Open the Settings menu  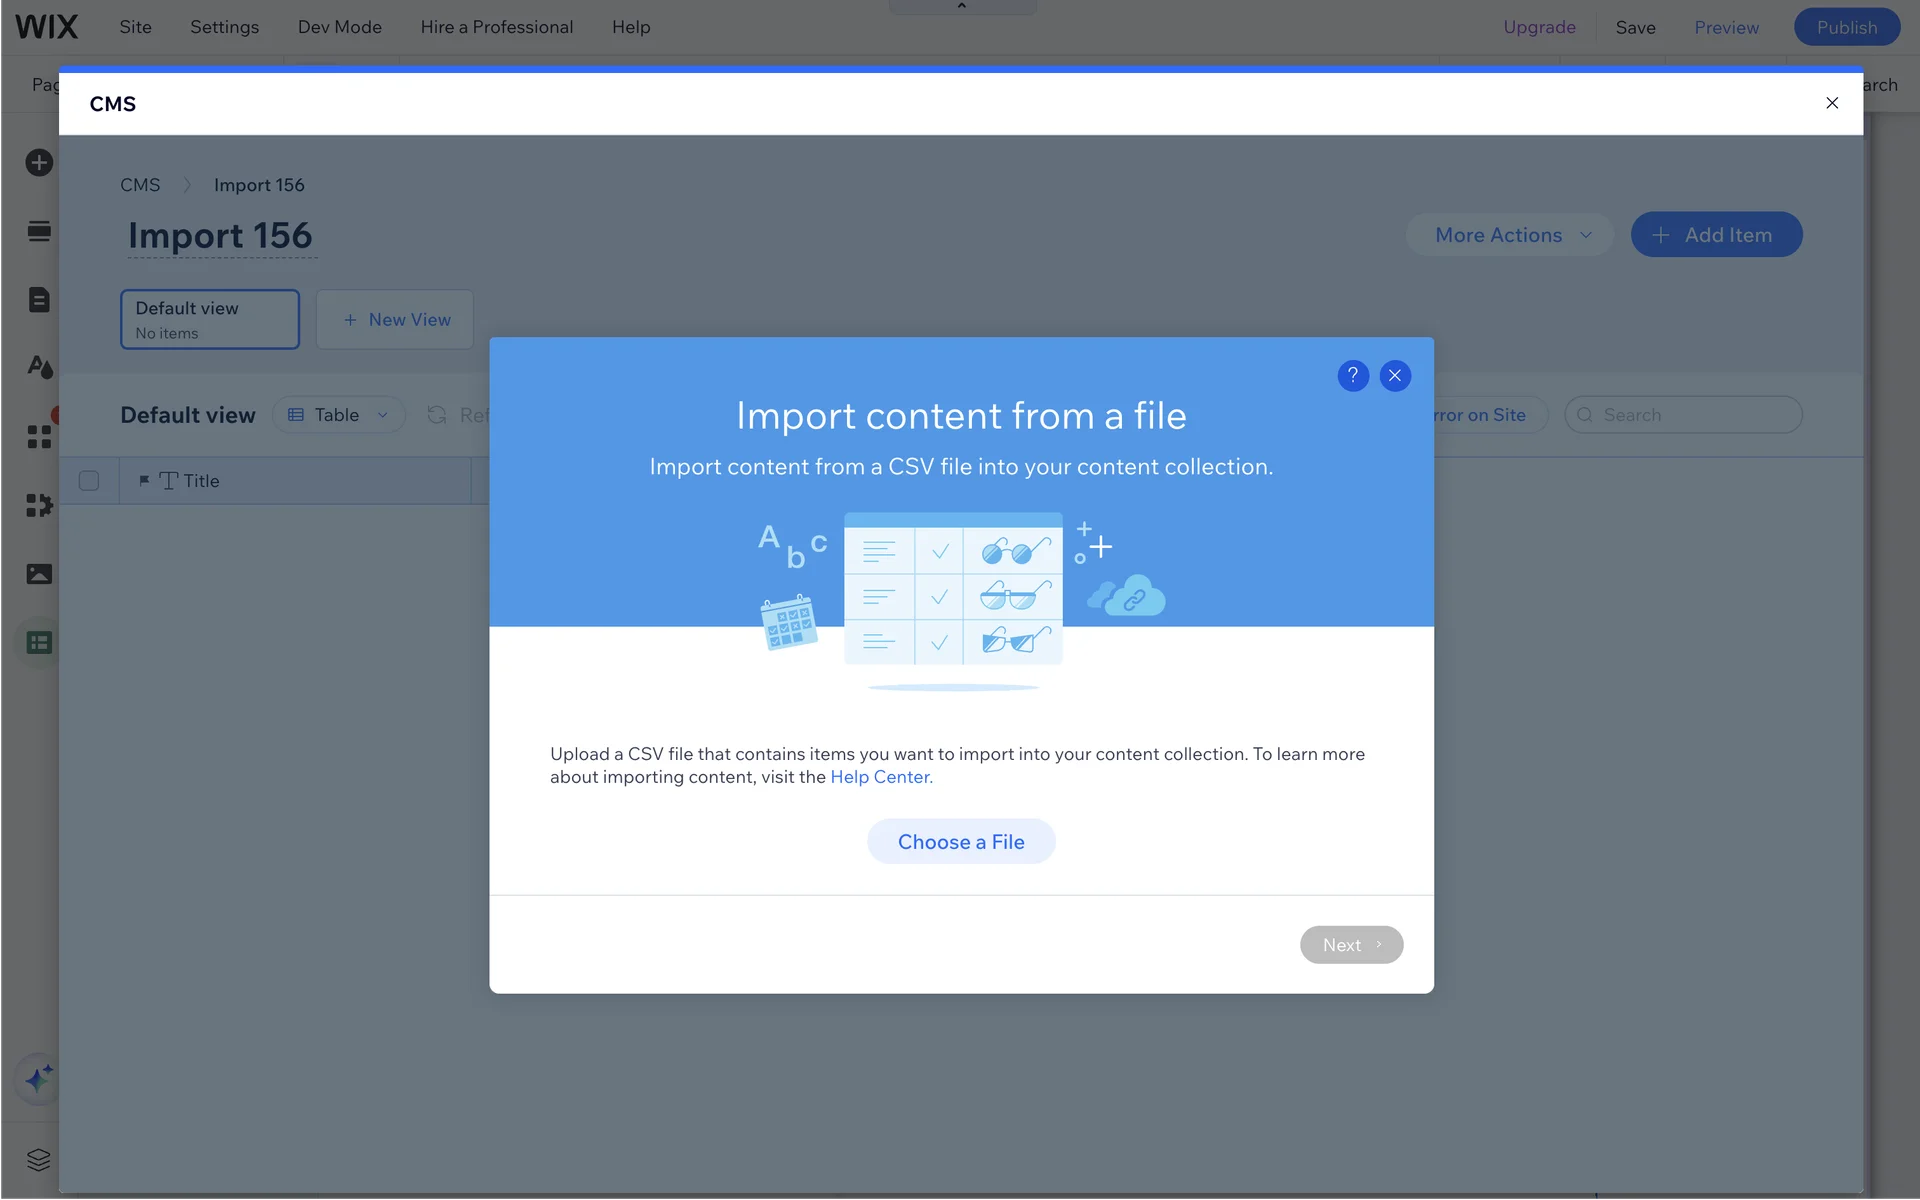click(x=224, y=27)
